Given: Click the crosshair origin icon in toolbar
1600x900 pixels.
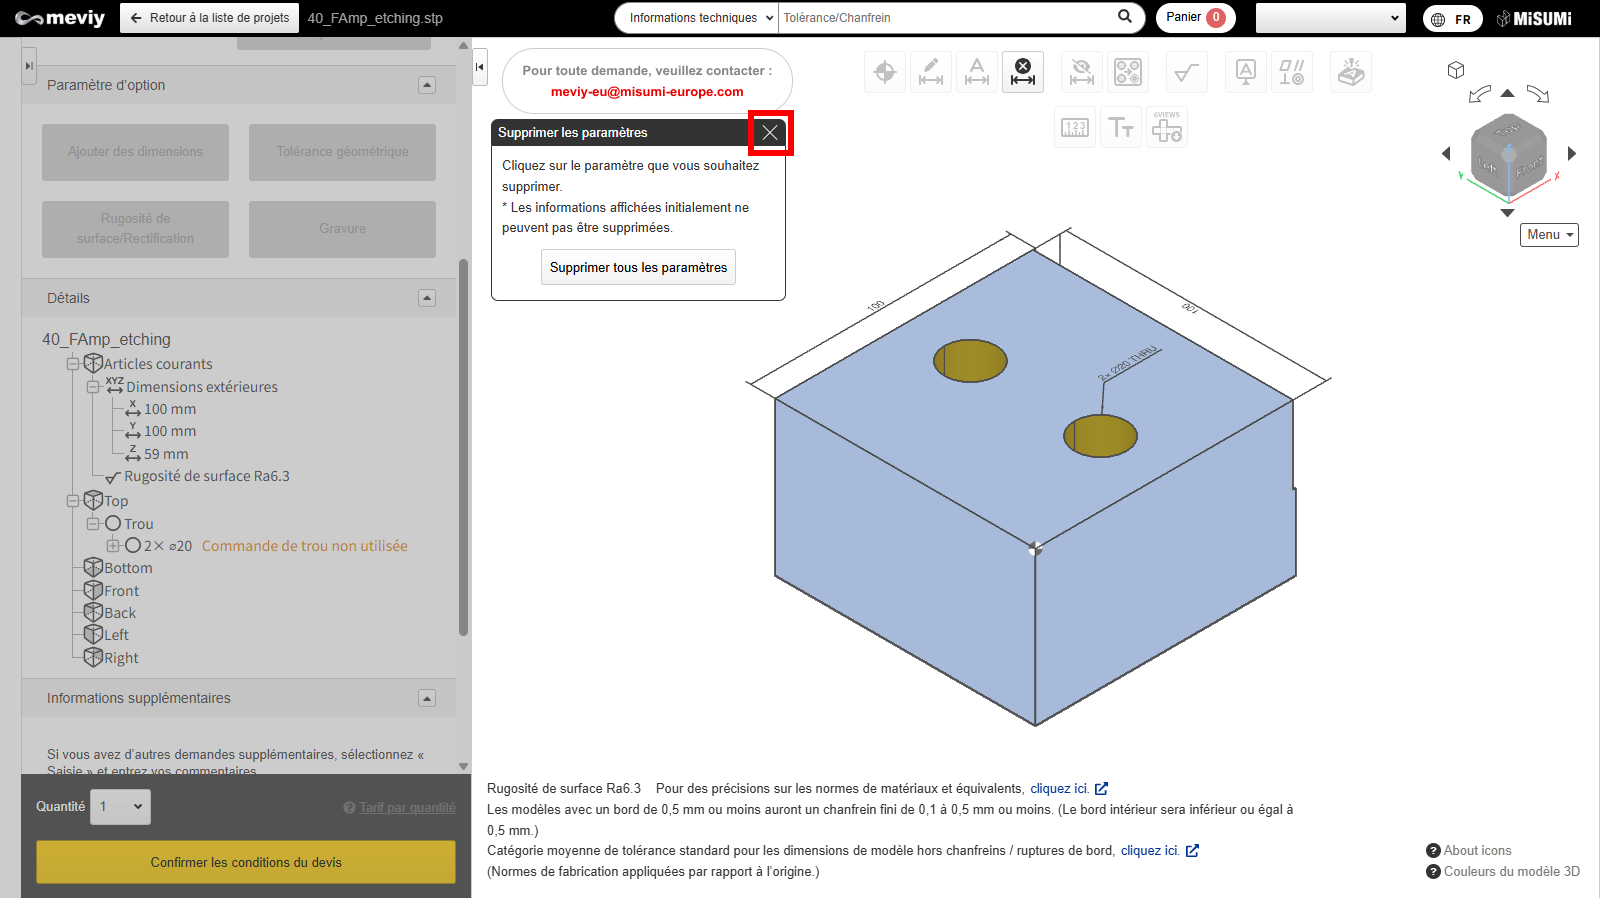Looking at the screenshot, I should click(885, 72).
